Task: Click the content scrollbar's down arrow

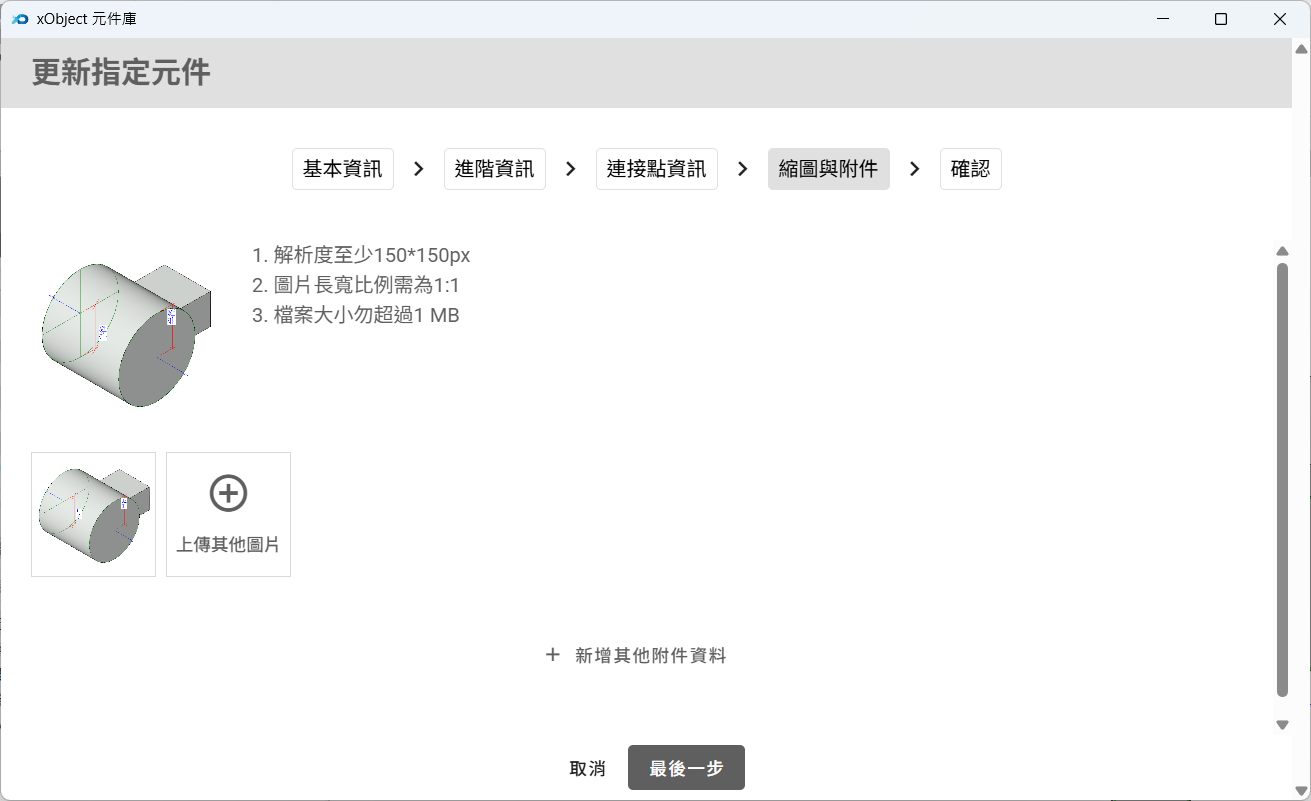Action: click(x=1282, y=725)
